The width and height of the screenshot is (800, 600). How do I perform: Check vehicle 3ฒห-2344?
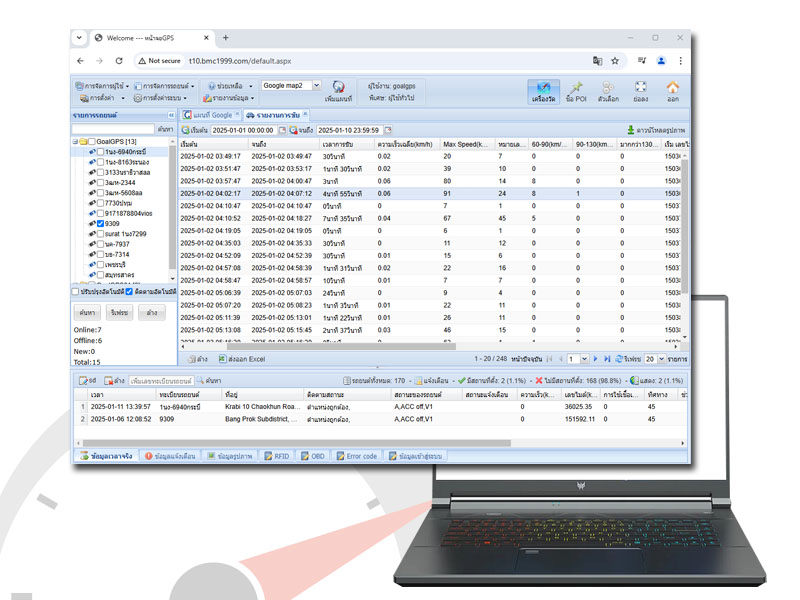click(x=101, y=182)
